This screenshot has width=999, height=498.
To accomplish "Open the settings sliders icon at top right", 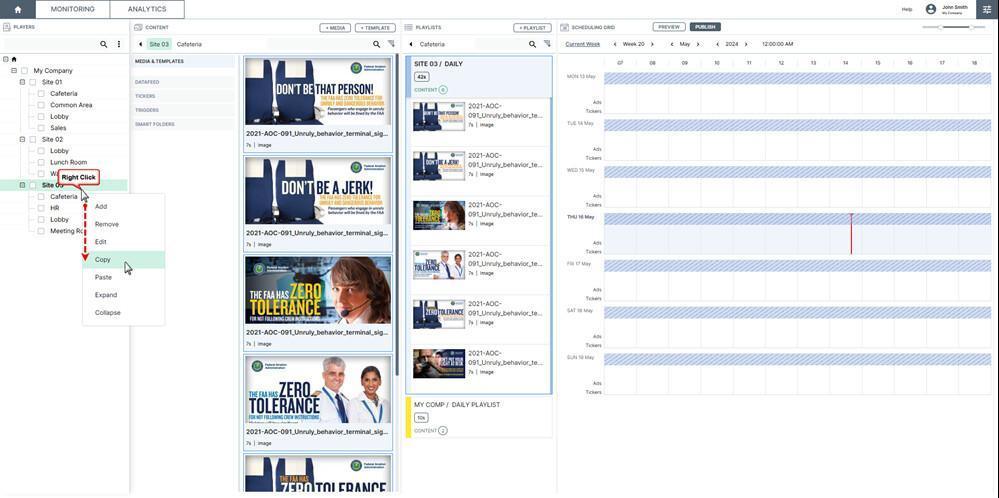I will (987, 9).
